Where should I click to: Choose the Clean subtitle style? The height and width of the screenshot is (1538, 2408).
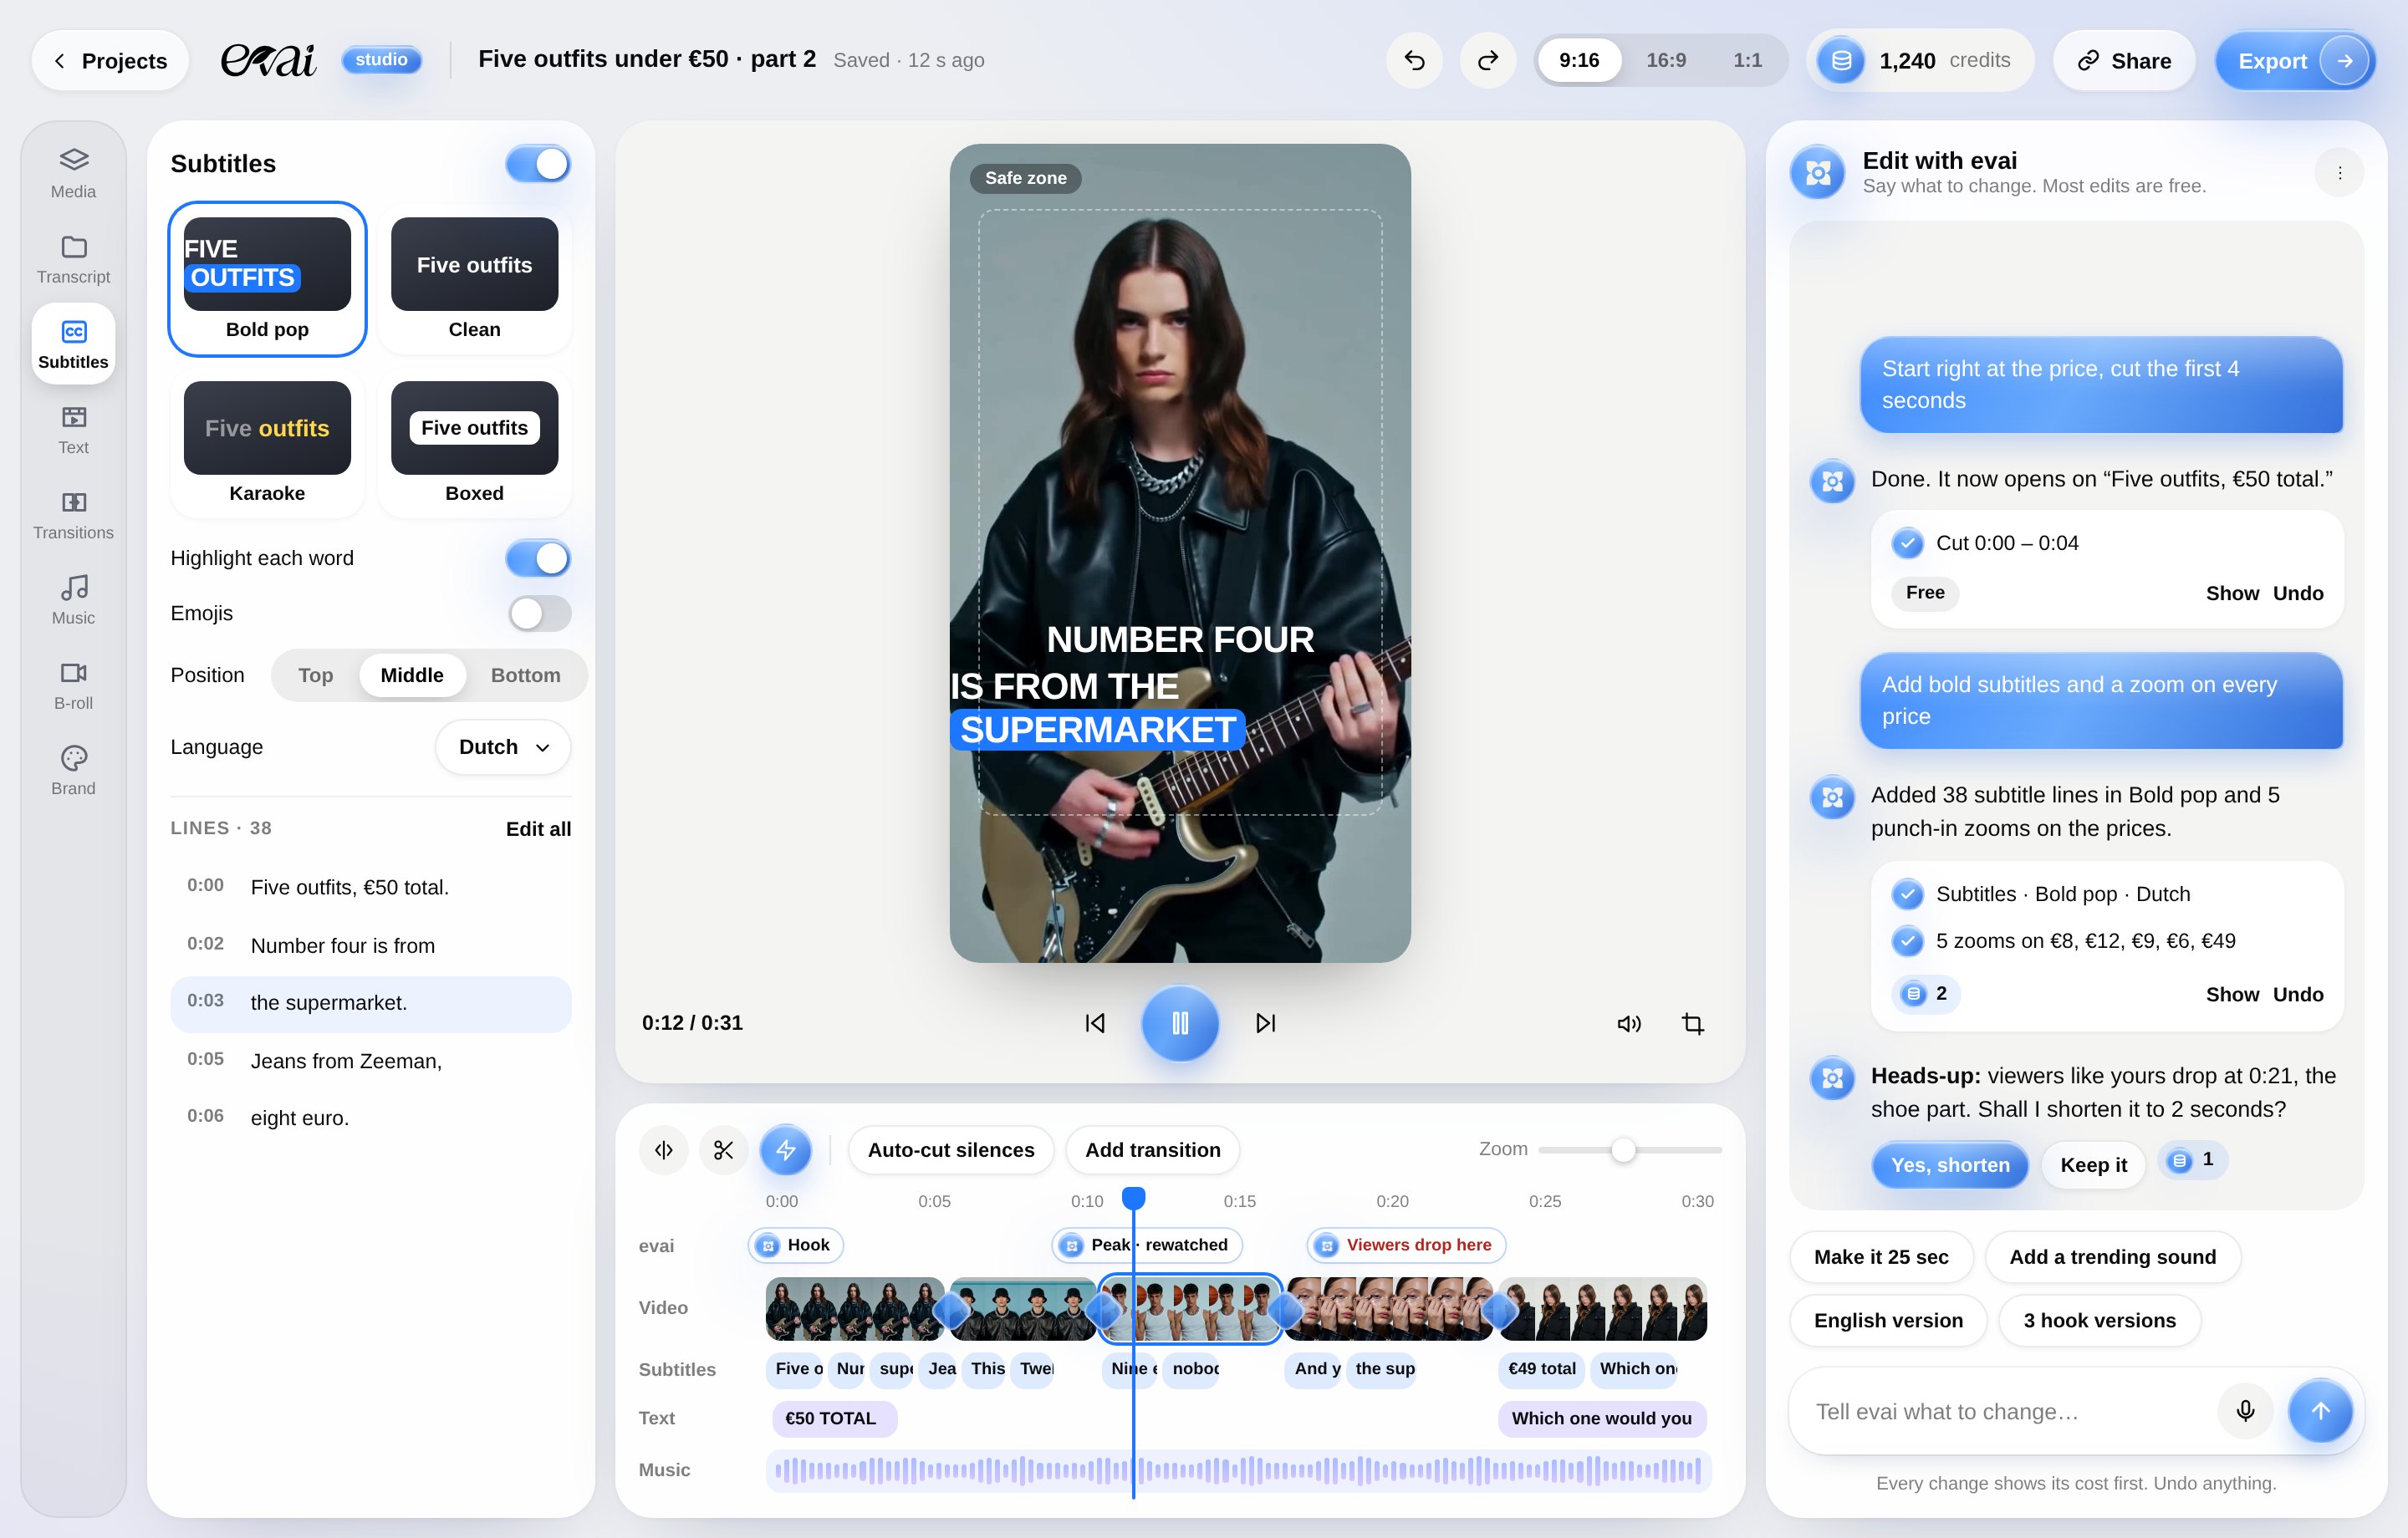[474, 279]
